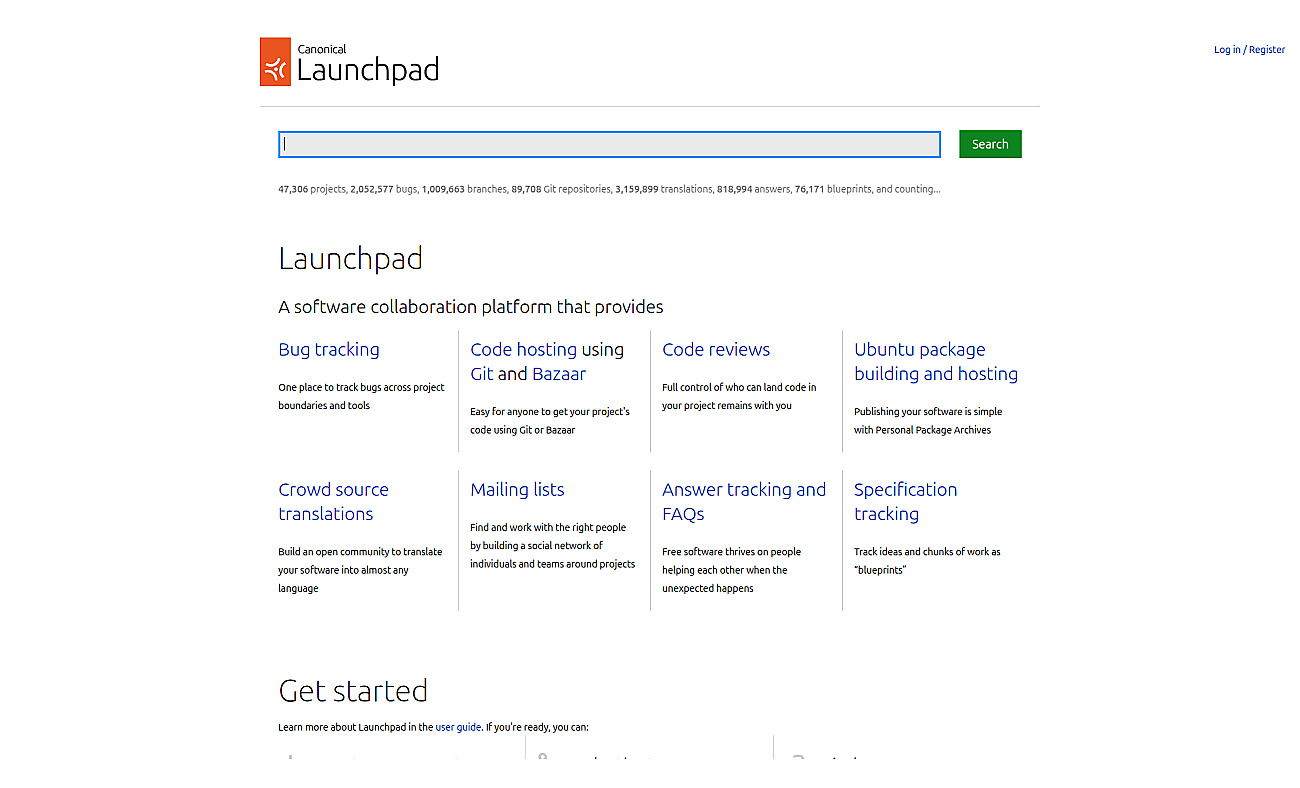Open the Log in / Register link
Image resolution: width=1300 pixels, height=788 pixels.
coord(1249,50)
